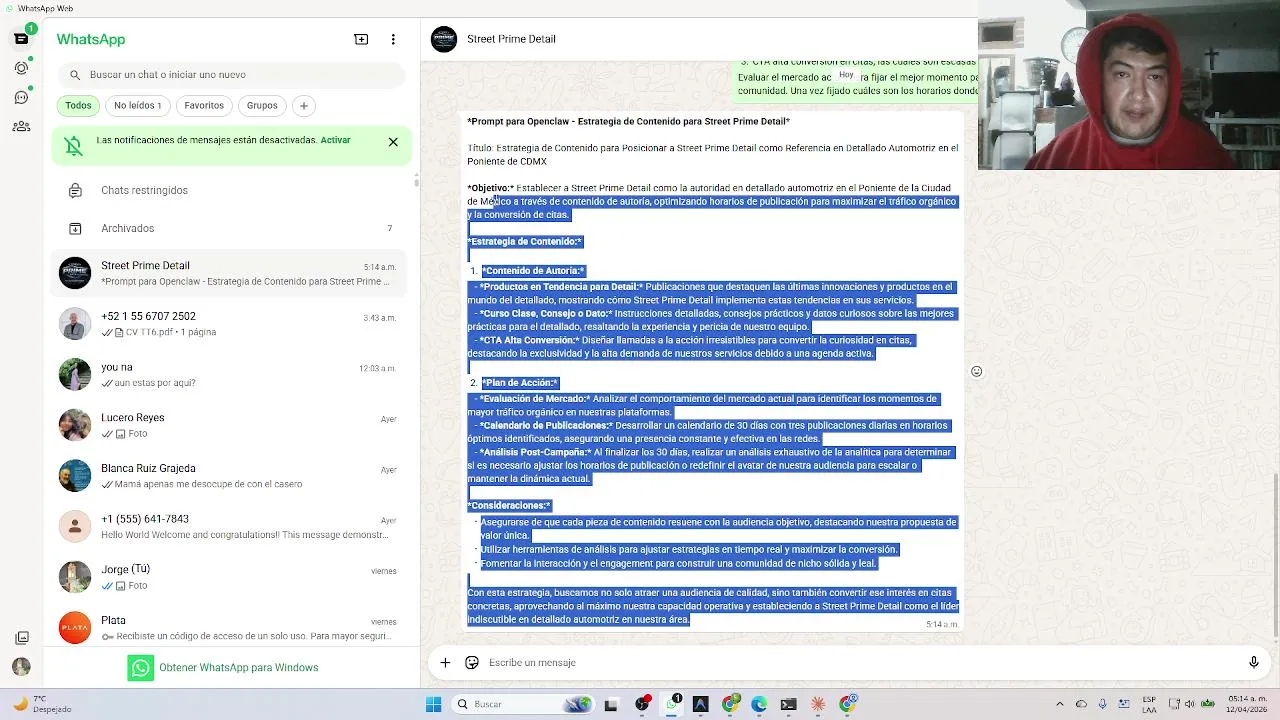Open the terminal taskbar icon
Viewport: 1280px width, 720px height.
[x=788, y=704]
